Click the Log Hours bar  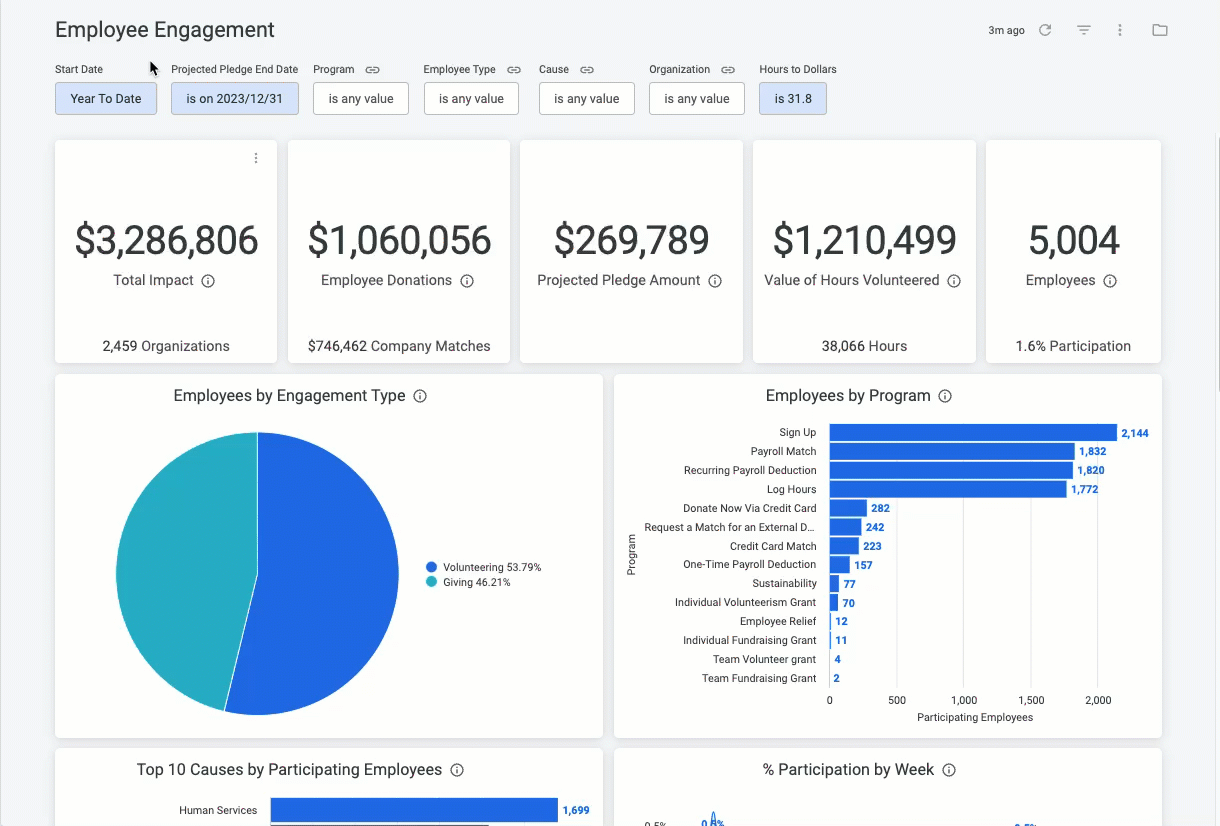point(948,489)
